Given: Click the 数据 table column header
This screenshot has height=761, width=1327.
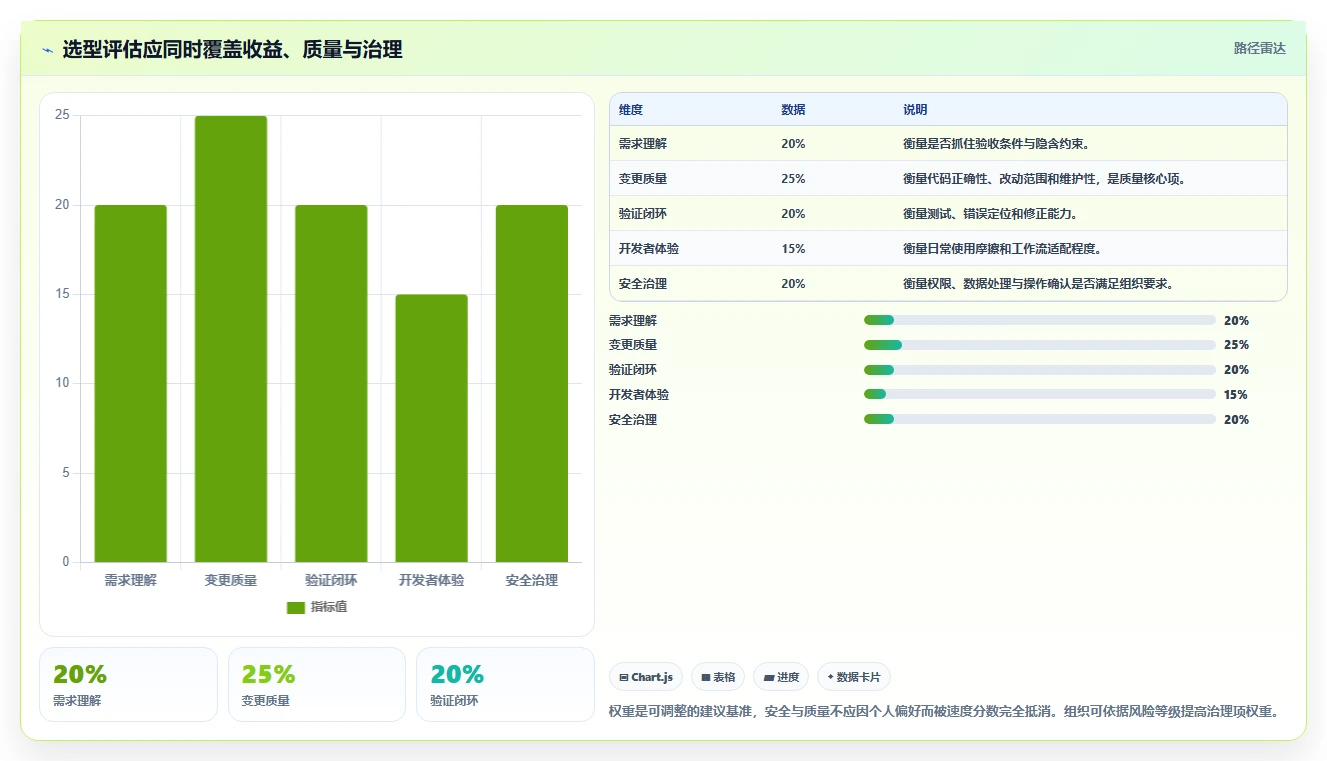Looking at the screenshot, I should pyautogui.click(x=793, y=109).
